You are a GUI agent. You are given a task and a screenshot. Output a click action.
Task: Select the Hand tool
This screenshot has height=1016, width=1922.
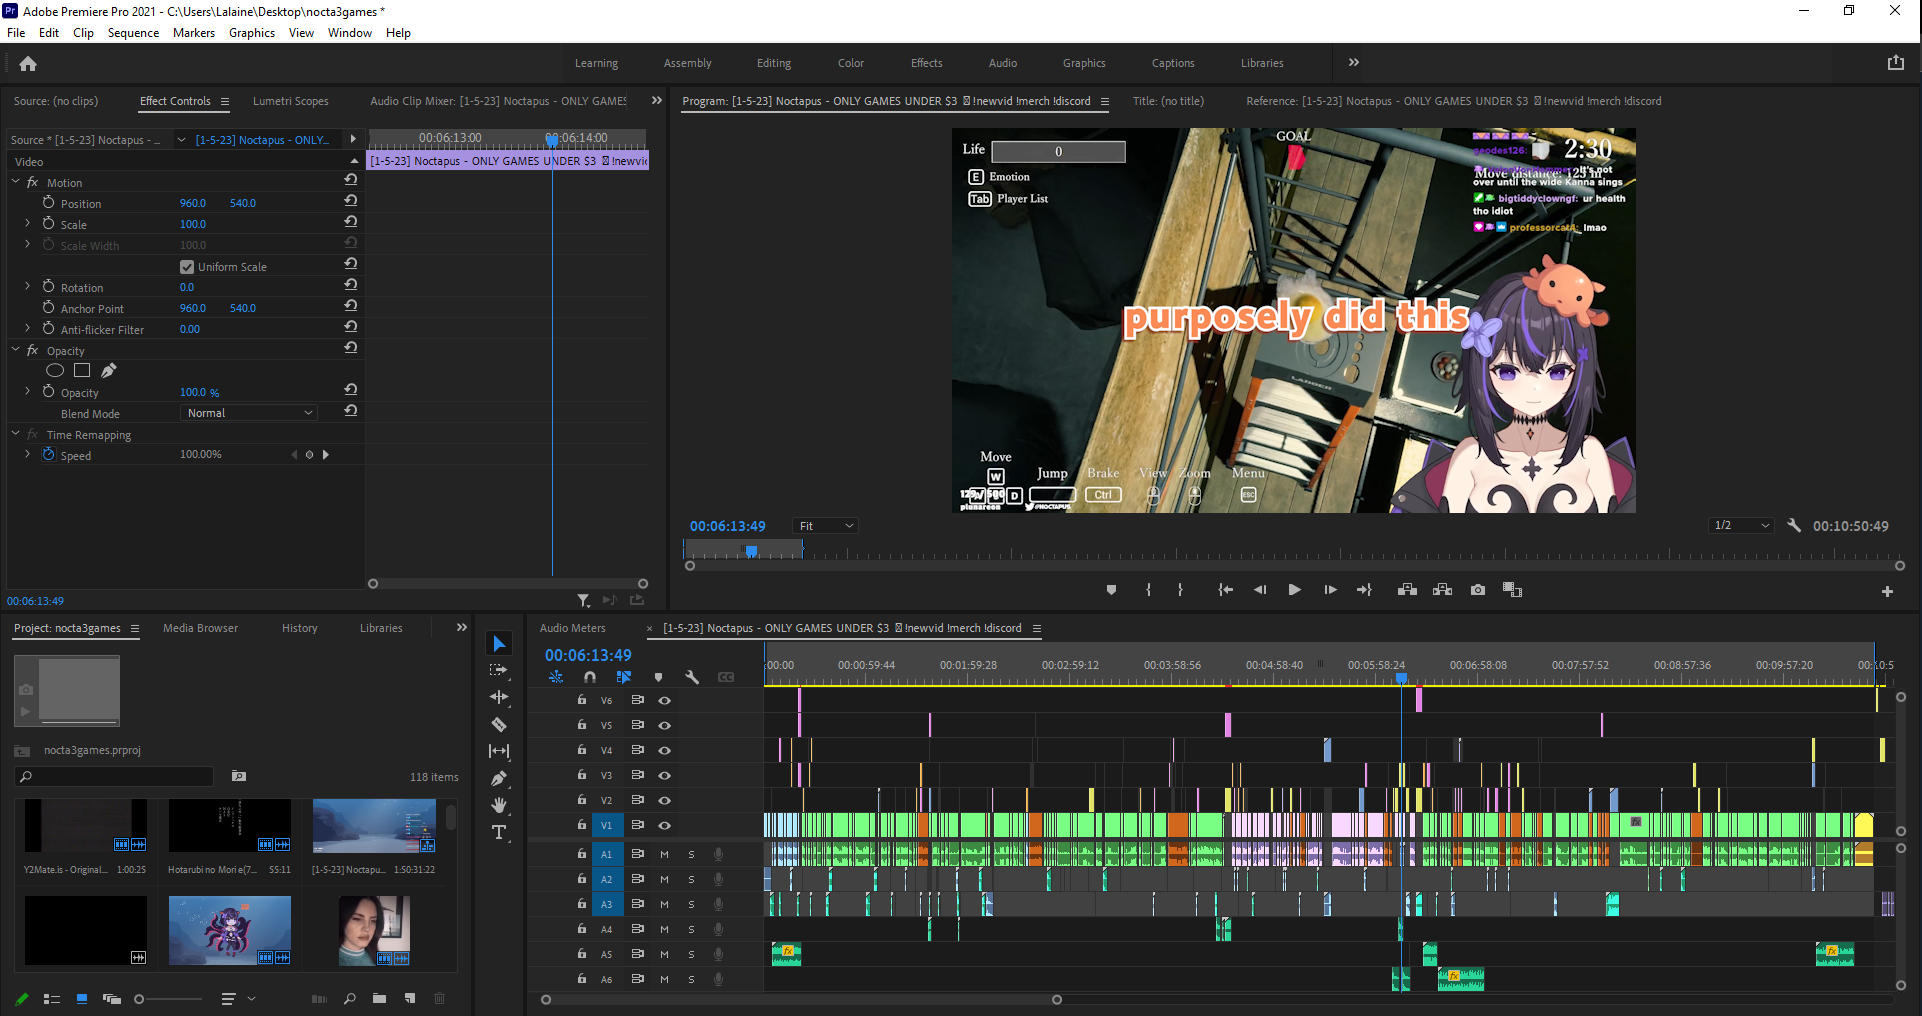tap(499, 805)
